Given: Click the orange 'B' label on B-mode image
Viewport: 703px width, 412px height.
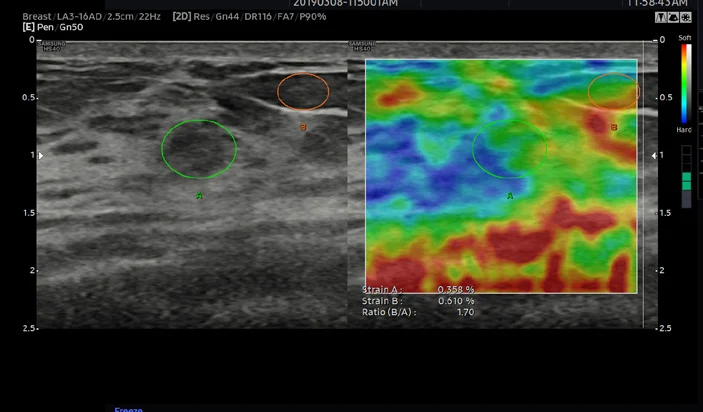Looking at the screenshot, I should (x=304, y=127).
